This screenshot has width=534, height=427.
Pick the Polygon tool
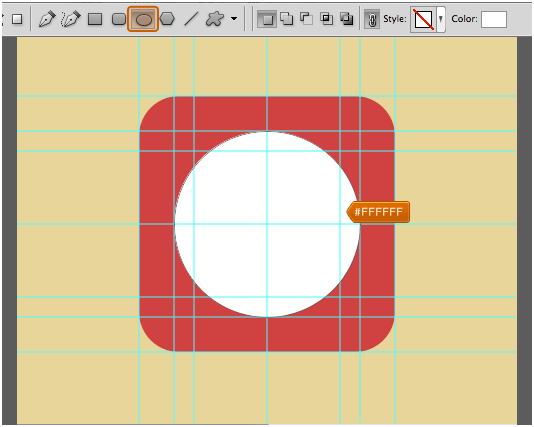click(167, 19)
